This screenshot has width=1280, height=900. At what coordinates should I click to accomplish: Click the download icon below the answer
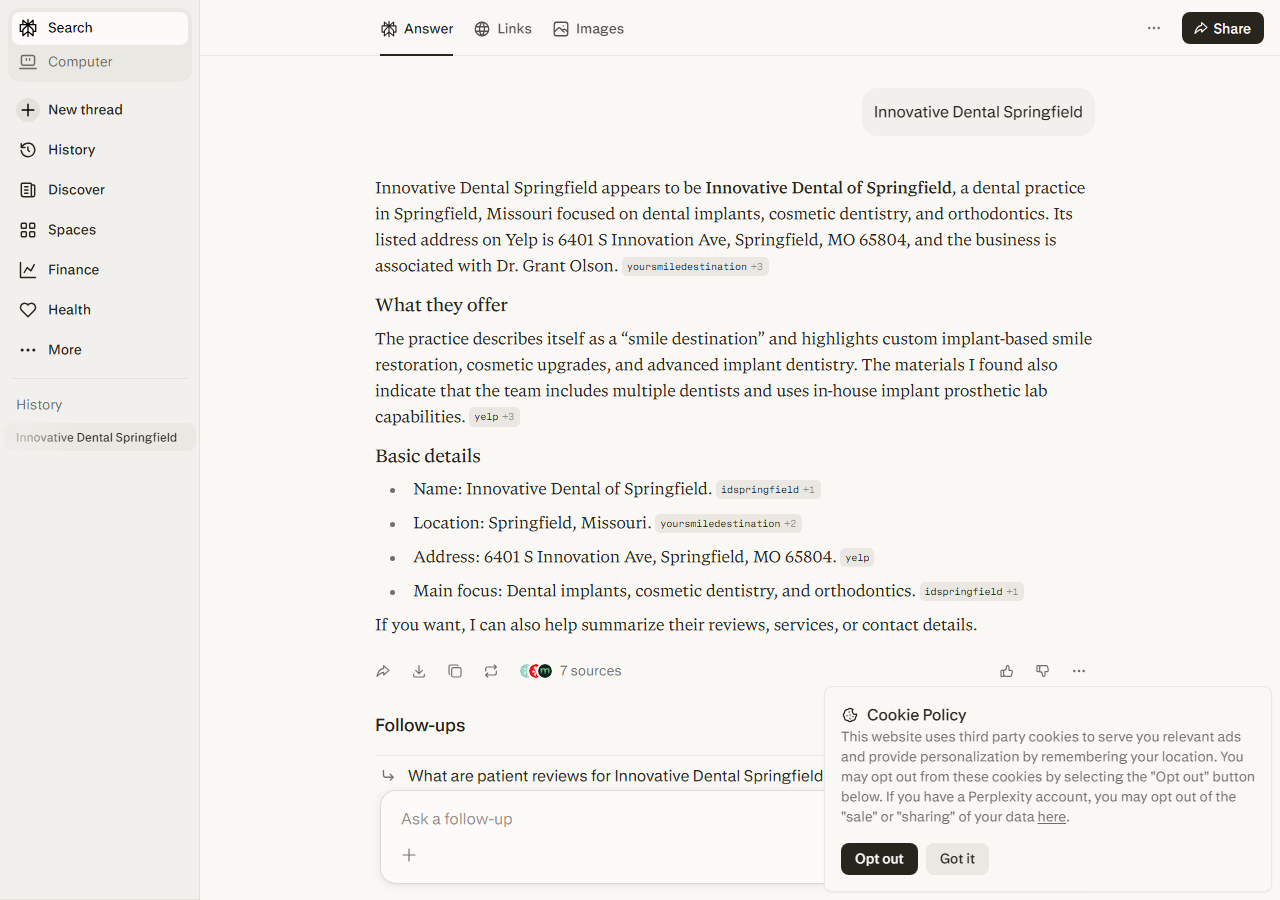pyautogui.click(x=419, y=671)
